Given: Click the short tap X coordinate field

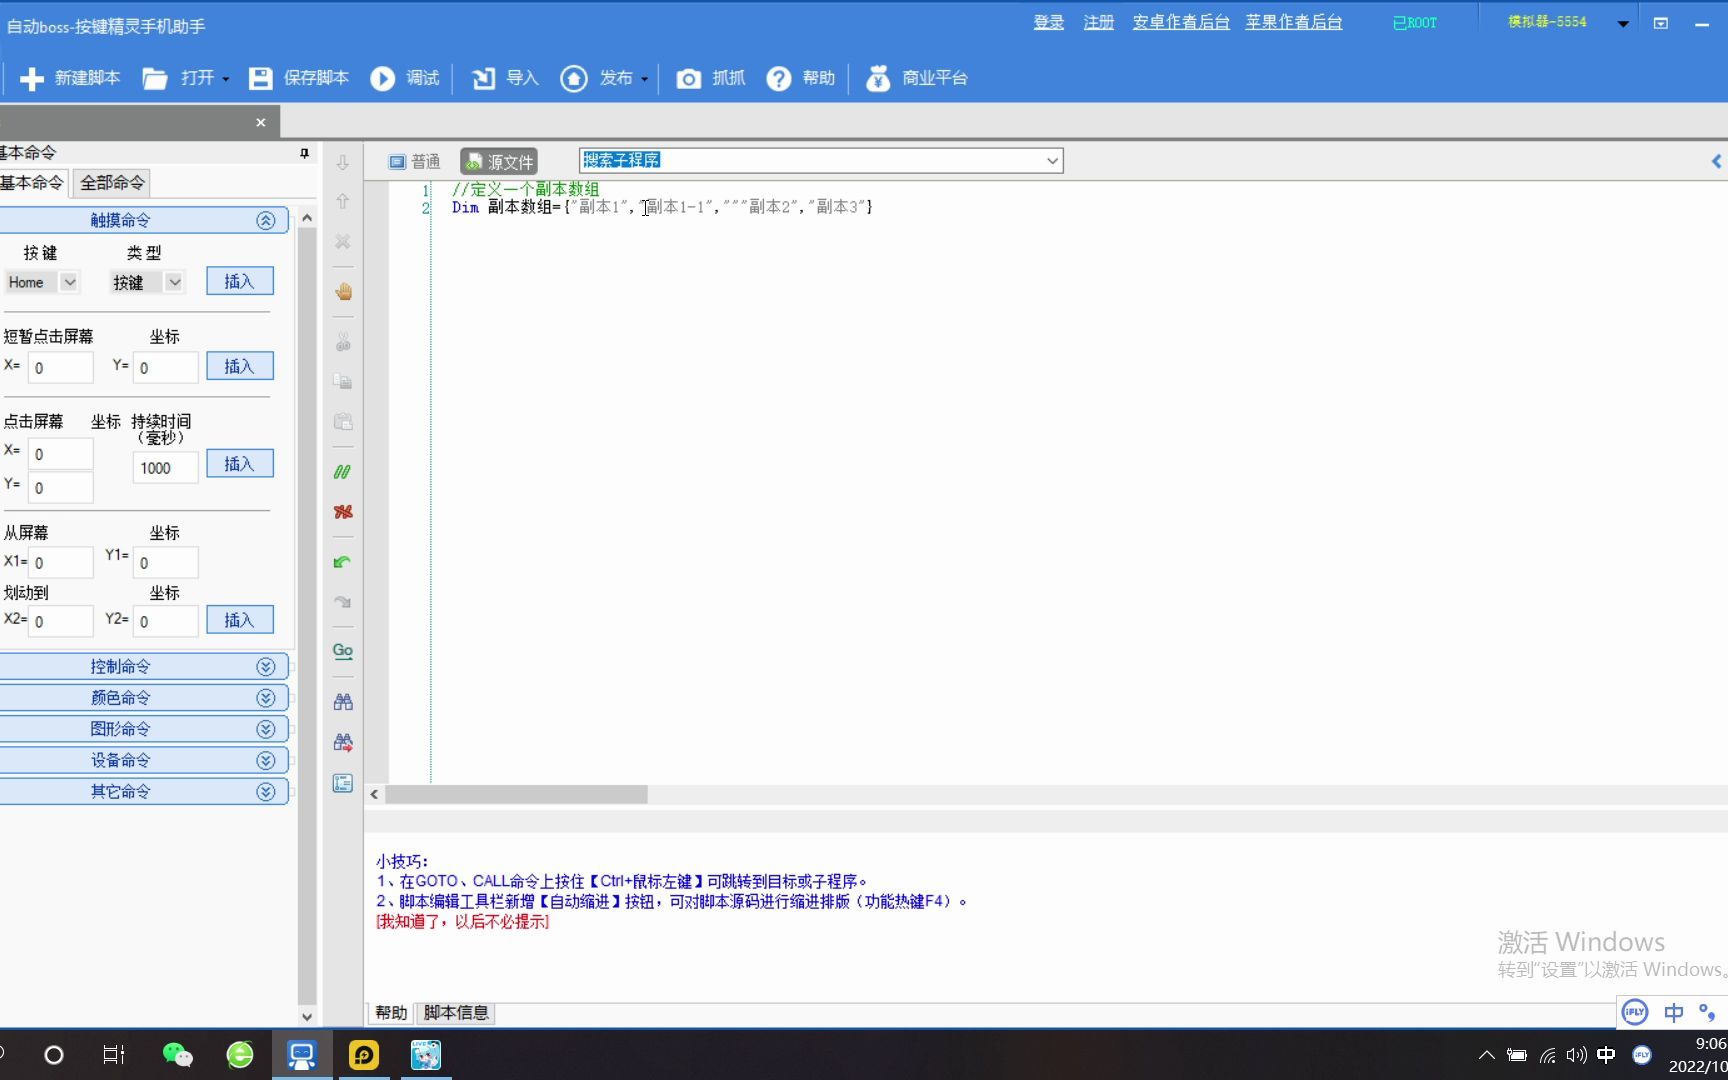Looking at the screenshot, I should (61, 368).
